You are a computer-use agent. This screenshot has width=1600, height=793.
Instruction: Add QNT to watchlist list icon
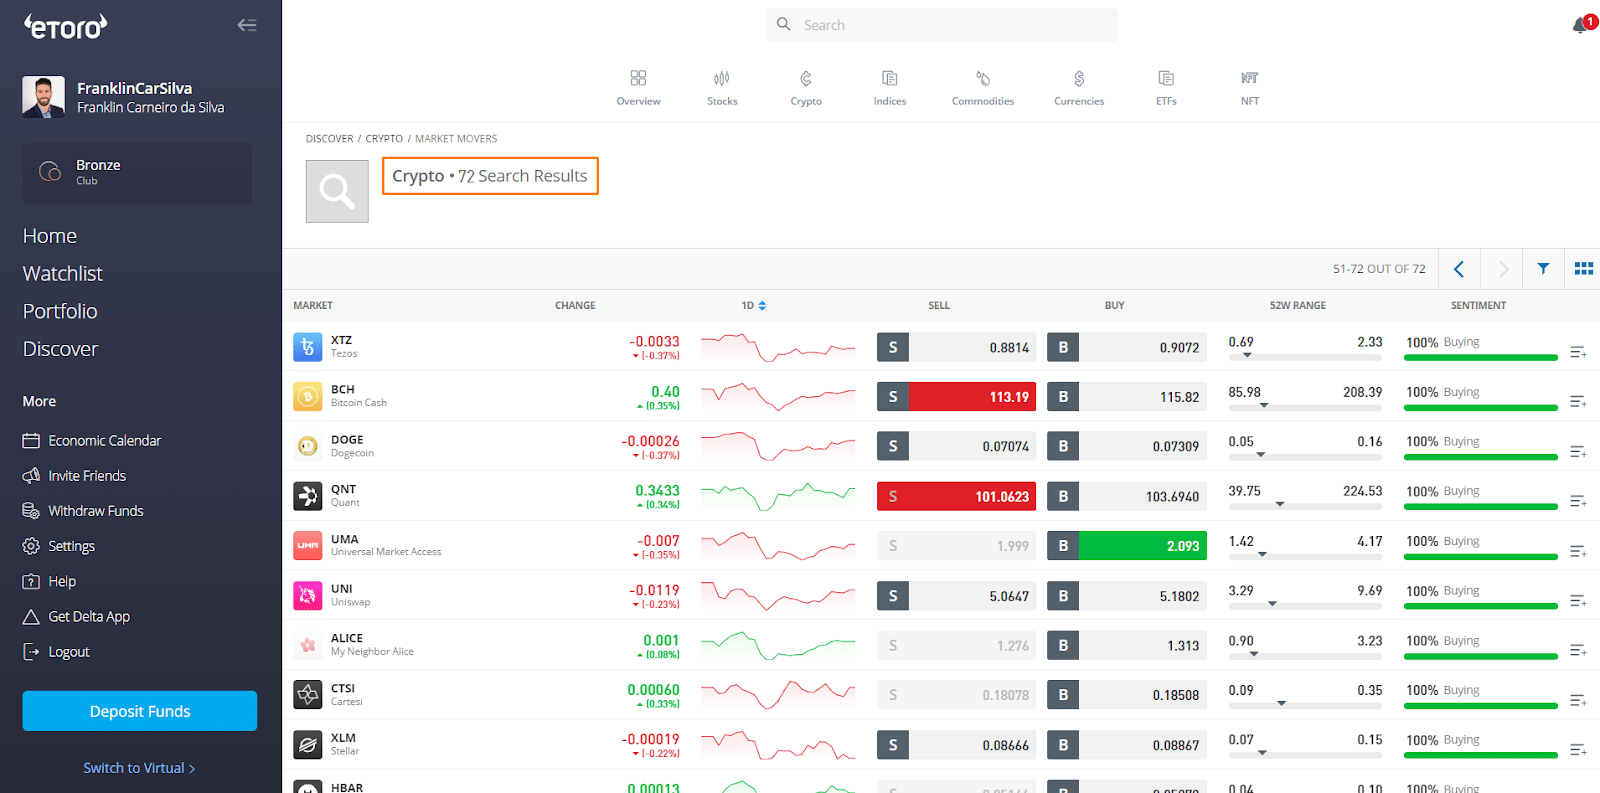point(1578,501)
